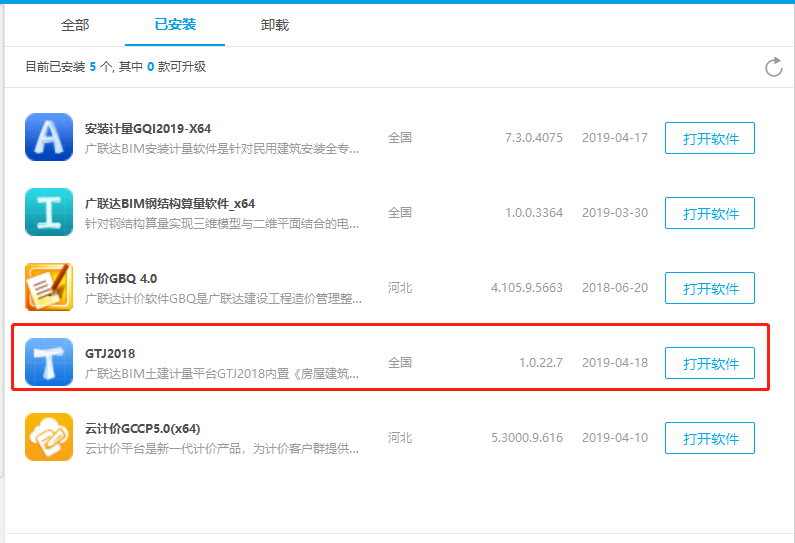Click the description starting 针对钢结构算量
Screen dimensions: 795x543
pos(222,224)
